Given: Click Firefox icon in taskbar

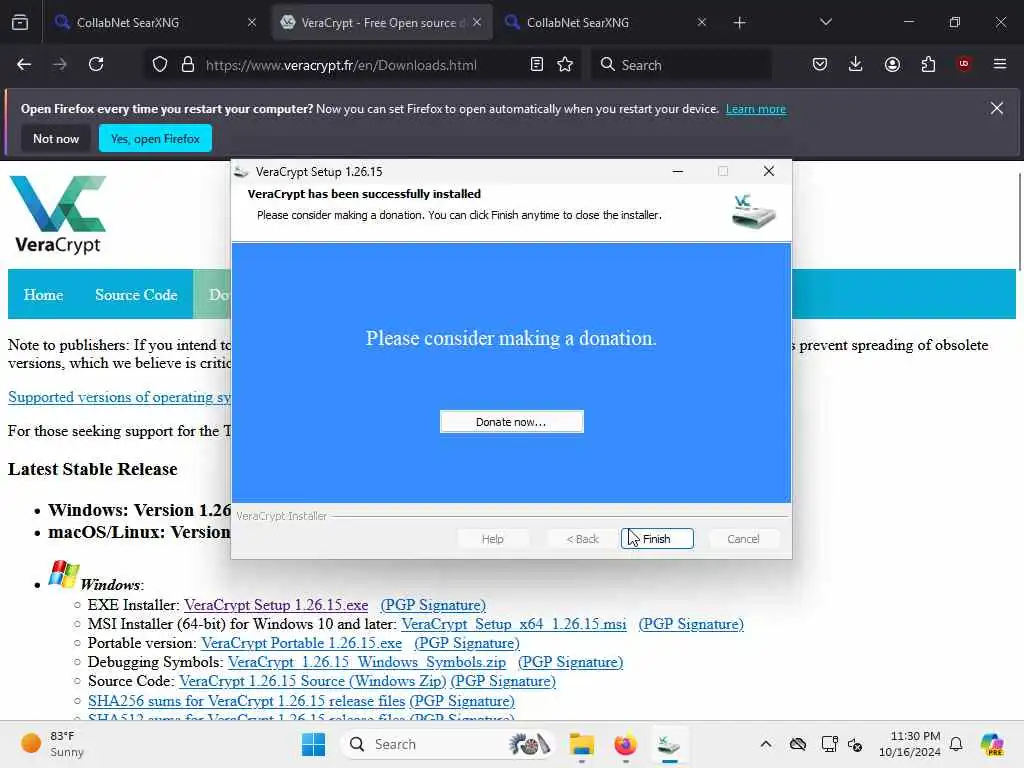Looking at the screenshot, I should pyautogui.click(x=625, y=744).
